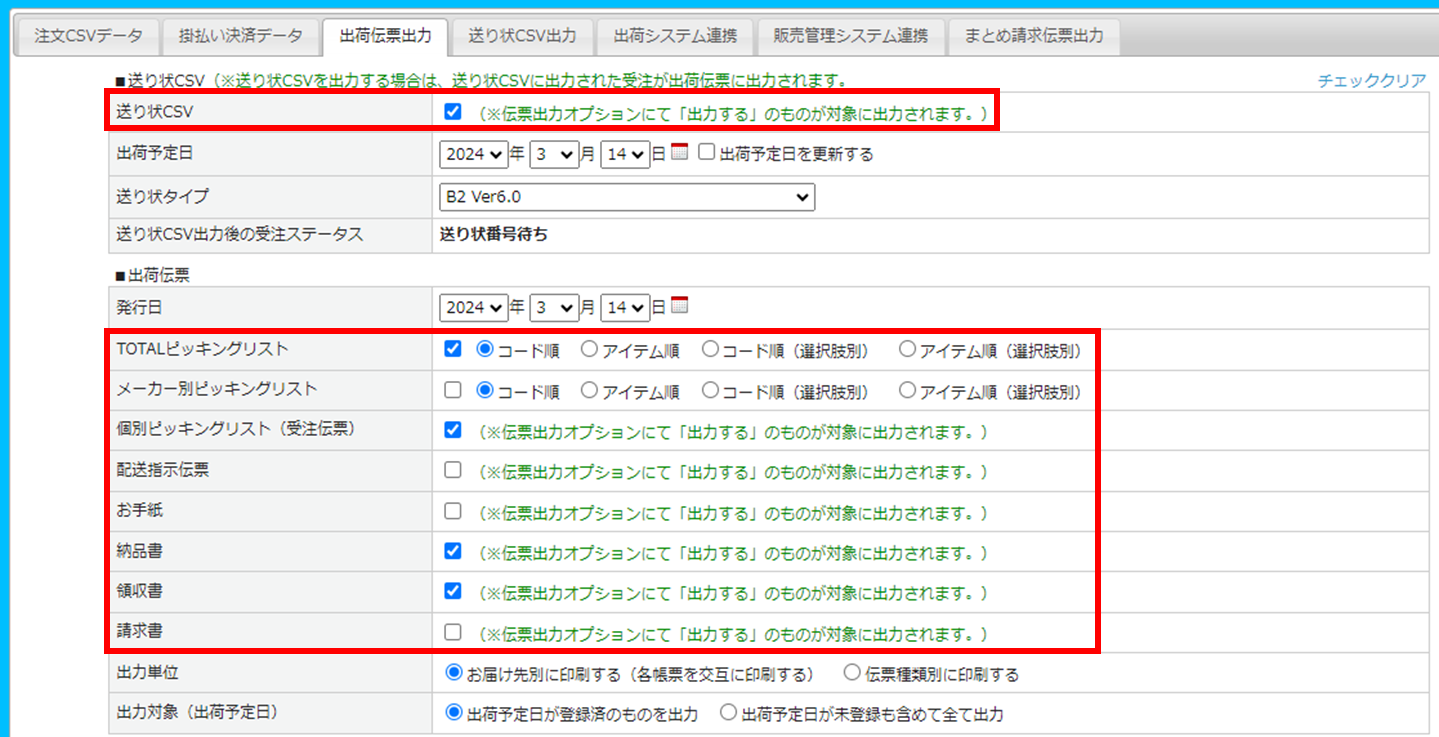The height and width of the screenshot is (737, 1439).
Task: Enable the 配送指示伝票 checkbox
Action: 453,470
